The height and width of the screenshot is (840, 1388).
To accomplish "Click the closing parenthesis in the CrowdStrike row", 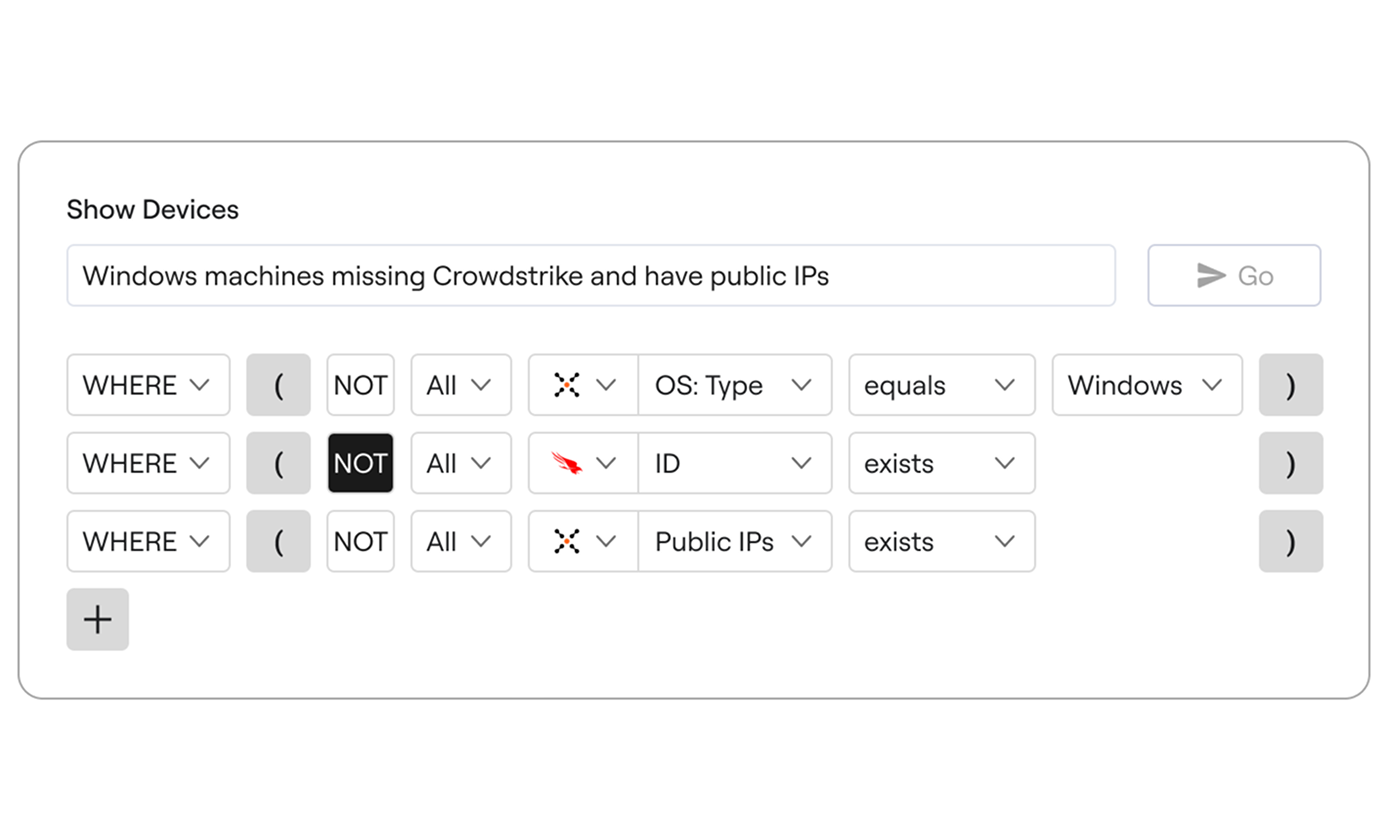I will coord(1291,463).
